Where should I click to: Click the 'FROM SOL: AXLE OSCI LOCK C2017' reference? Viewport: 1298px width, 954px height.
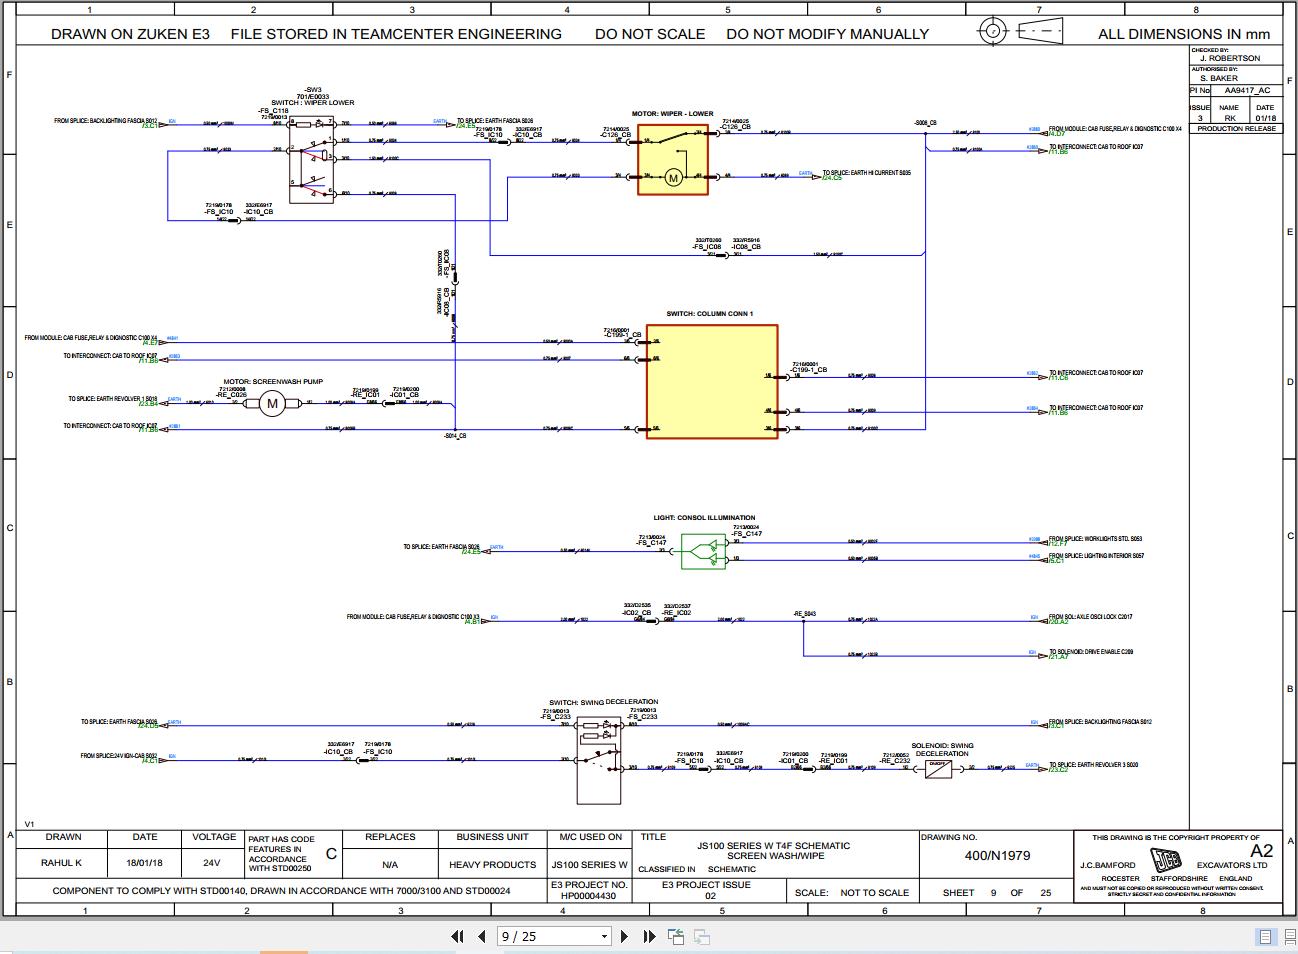click(1091, 617)
